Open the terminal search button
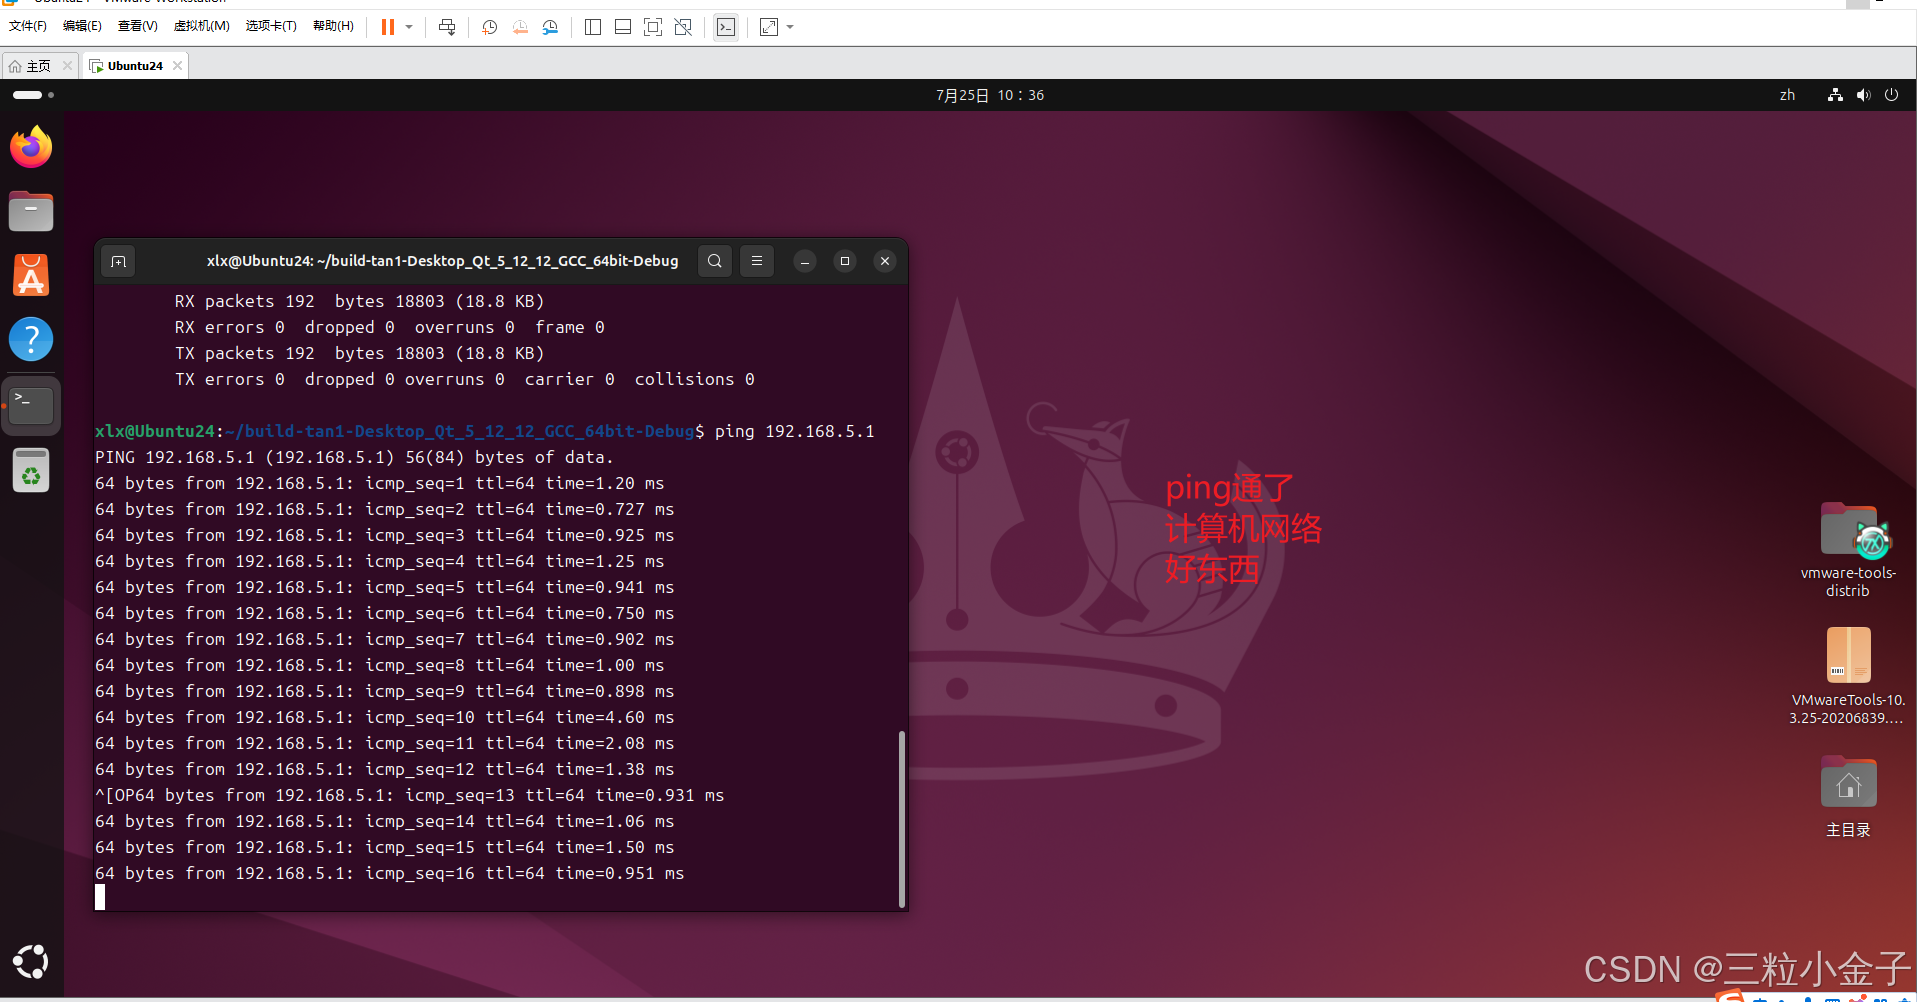Image resolution: width=1917 pixels, height=1002 pixels. (714, 261)
